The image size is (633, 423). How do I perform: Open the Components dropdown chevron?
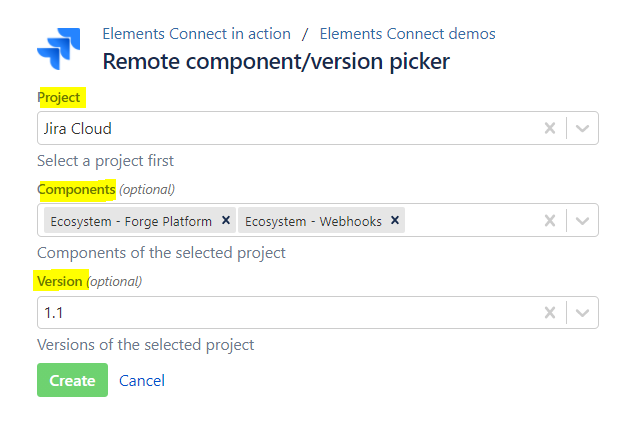[583, 221]
